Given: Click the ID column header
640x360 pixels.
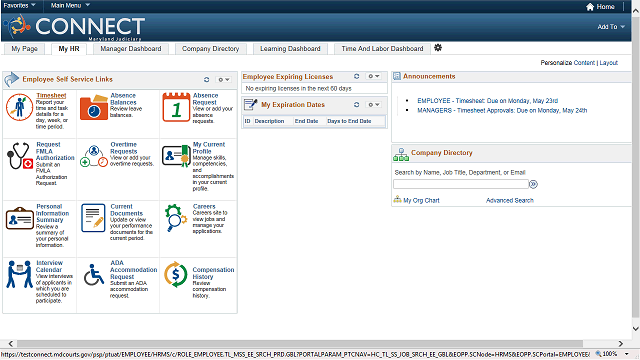Looking at the screenshot, I should [x=247, y=121].
